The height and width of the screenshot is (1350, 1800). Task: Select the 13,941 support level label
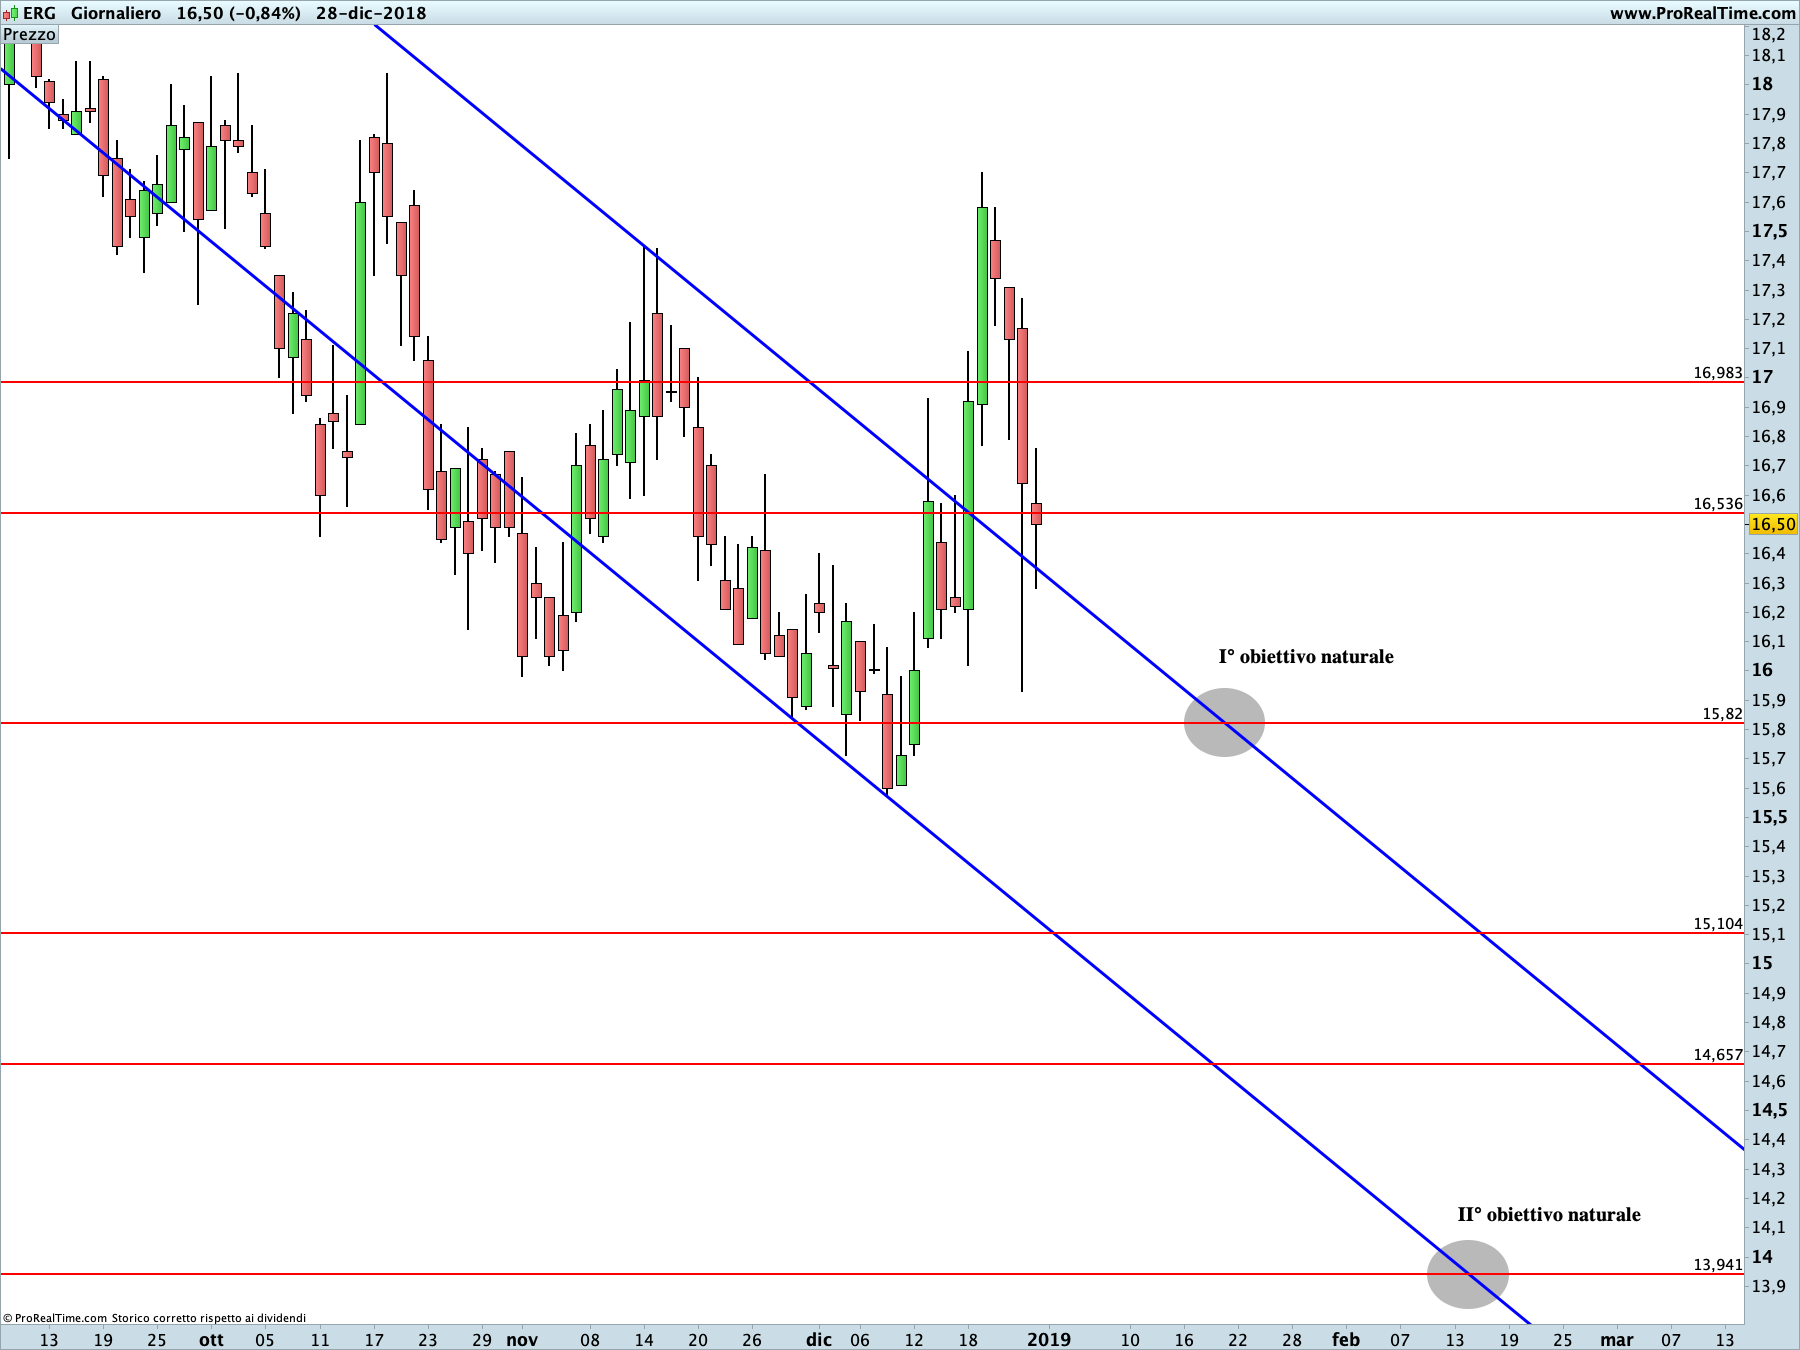(x=1717, y=1265)
